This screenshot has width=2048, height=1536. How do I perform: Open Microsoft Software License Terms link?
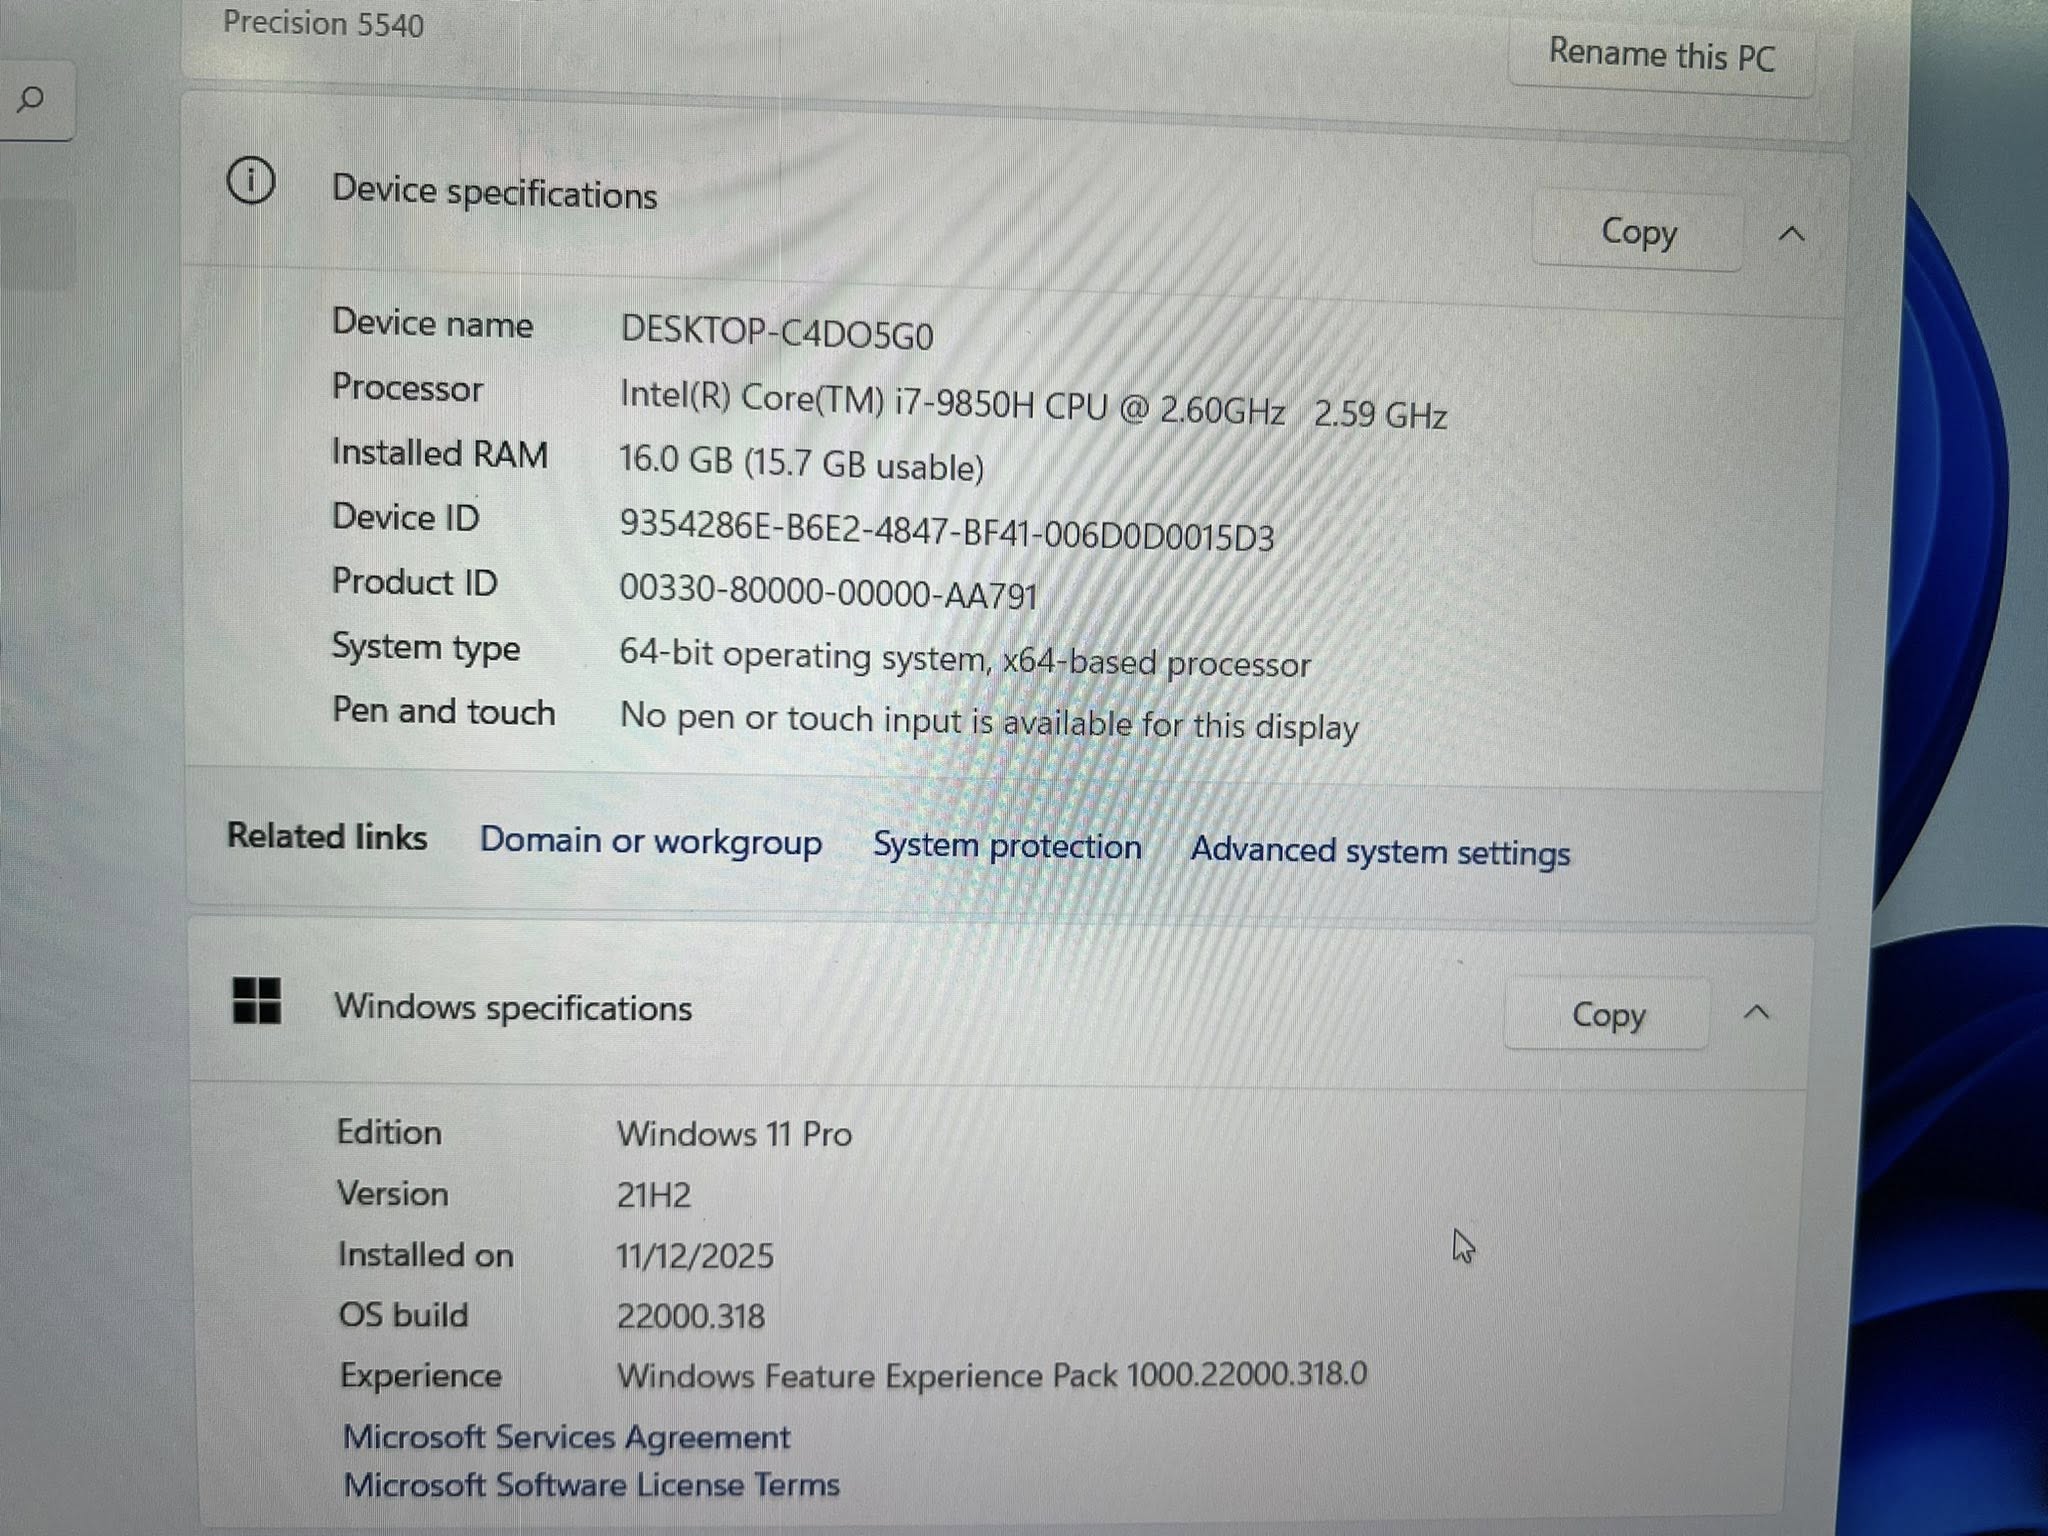(x=591, y=1484)
